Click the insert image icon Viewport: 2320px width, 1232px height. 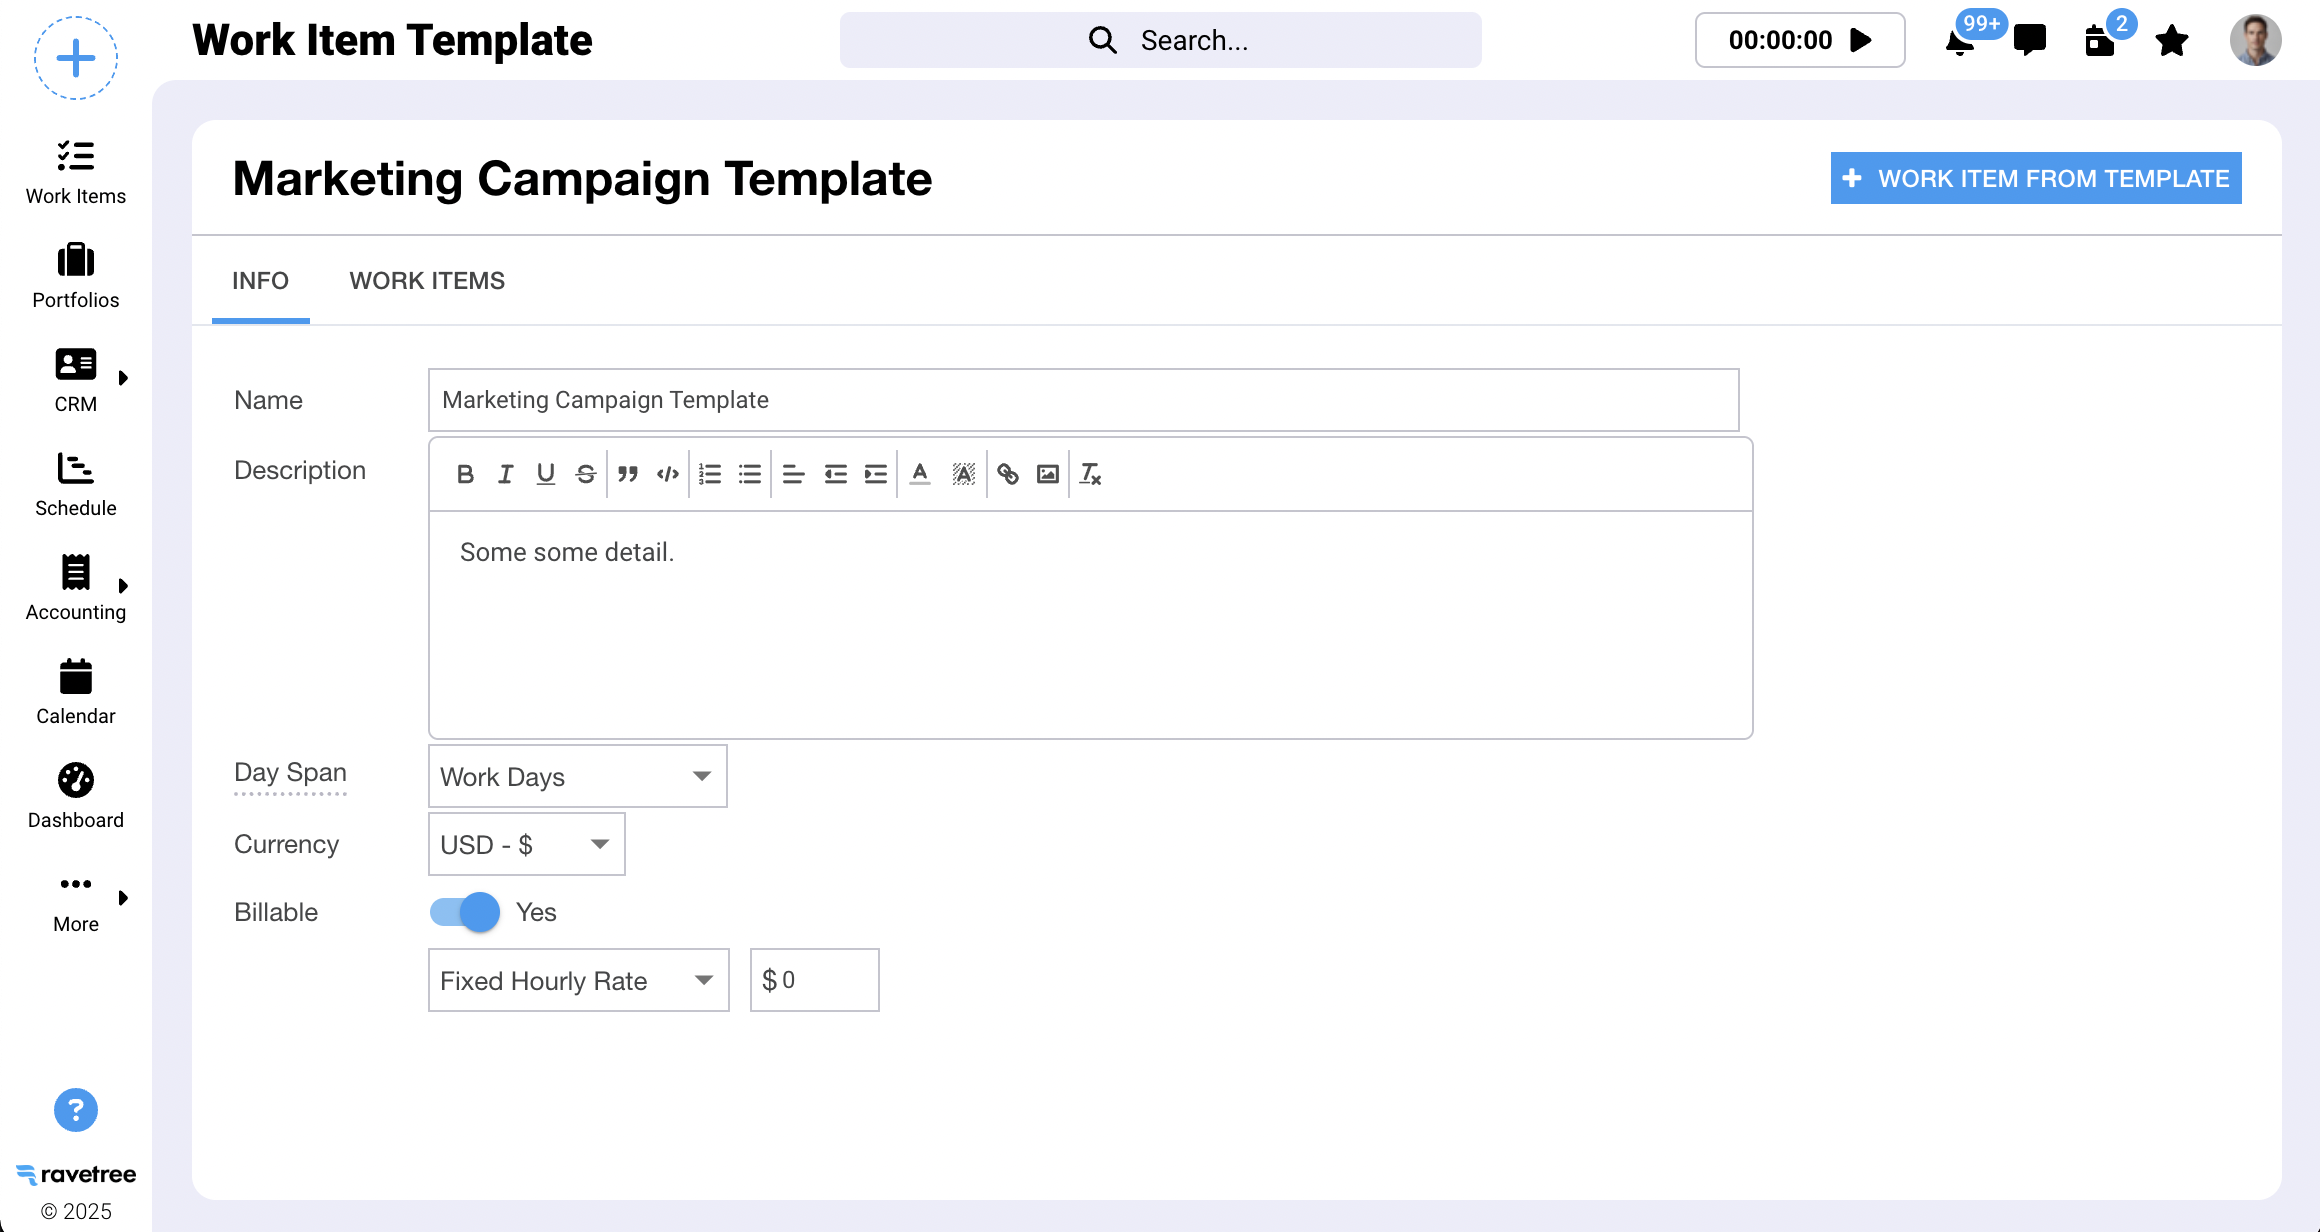pos(1048,474)
